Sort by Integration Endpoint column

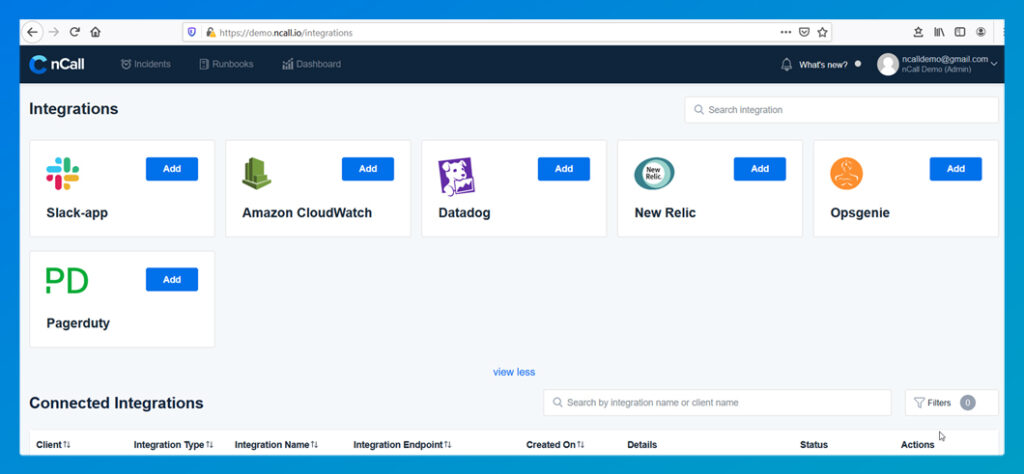[402, 445]
